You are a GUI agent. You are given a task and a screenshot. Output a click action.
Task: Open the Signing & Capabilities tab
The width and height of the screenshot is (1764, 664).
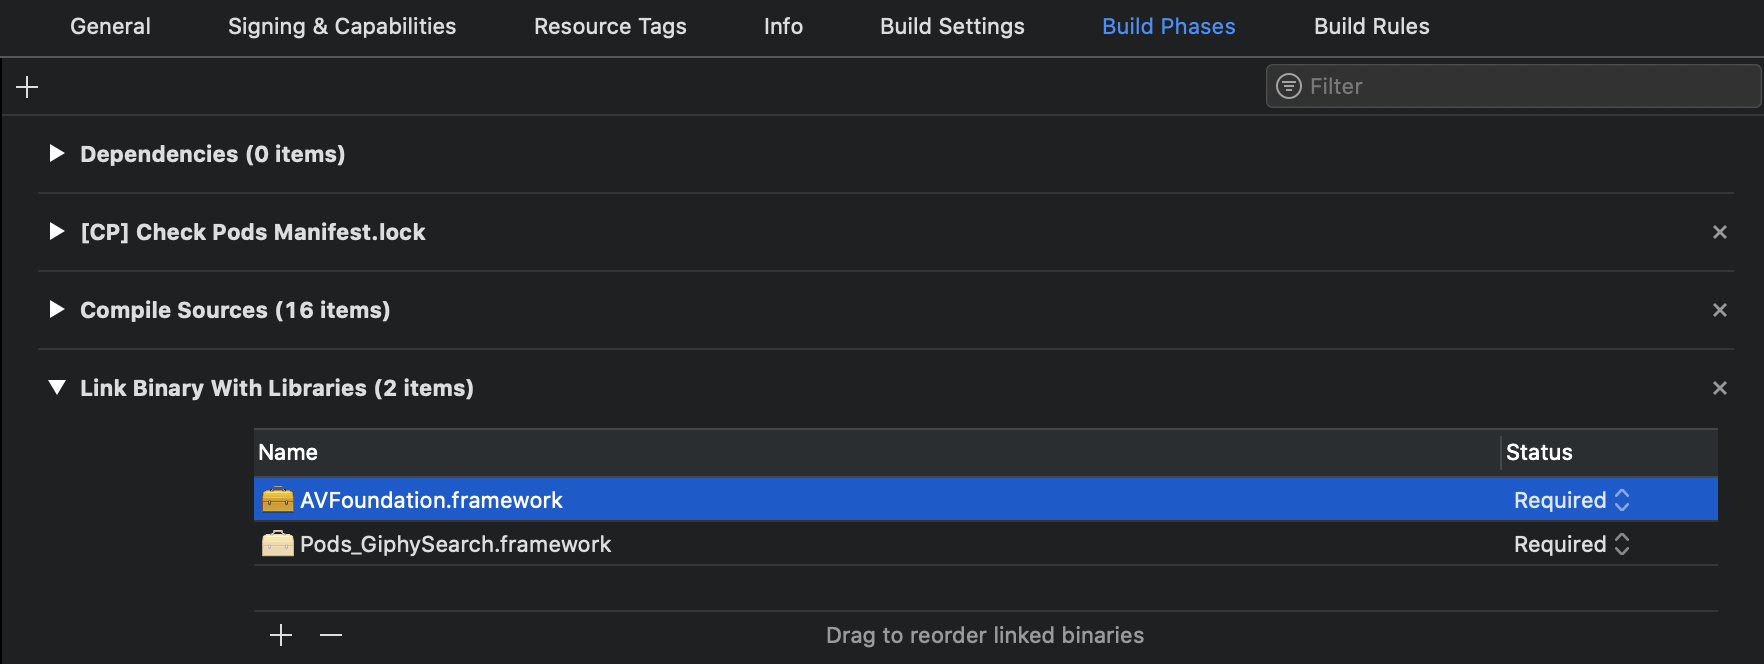pyautogui.click(x=342, y=27)
